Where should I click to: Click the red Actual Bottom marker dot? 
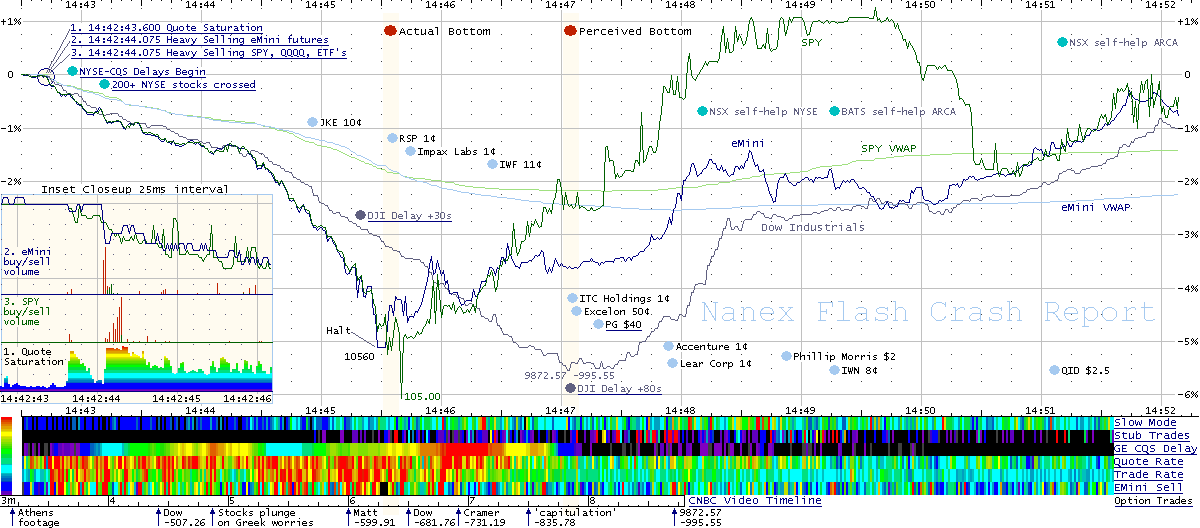(x=390, y=31)
